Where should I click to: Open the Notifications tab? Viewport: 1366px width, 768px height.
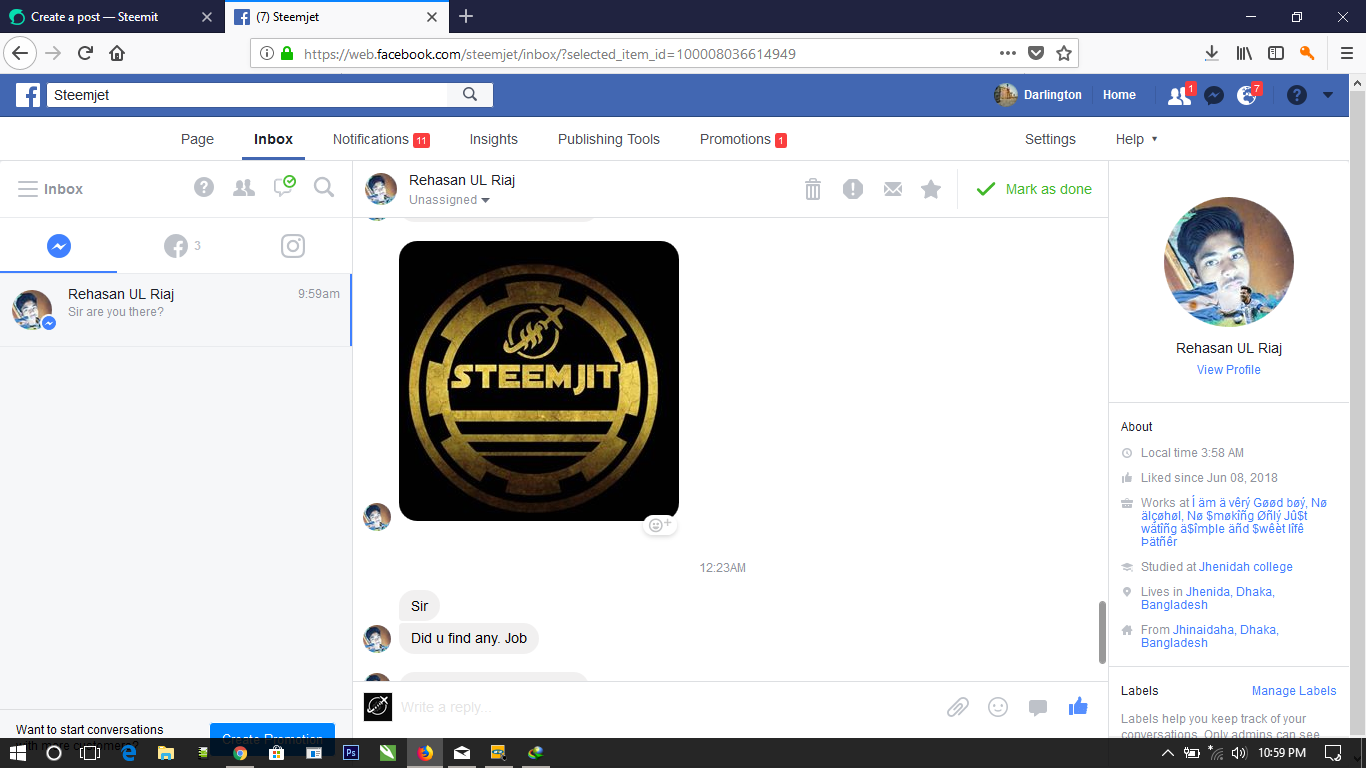tap(381, 139)
